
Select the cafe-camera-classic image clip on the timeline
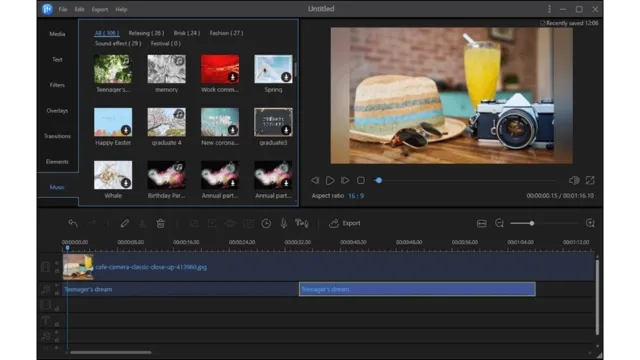tap(329, 267)
